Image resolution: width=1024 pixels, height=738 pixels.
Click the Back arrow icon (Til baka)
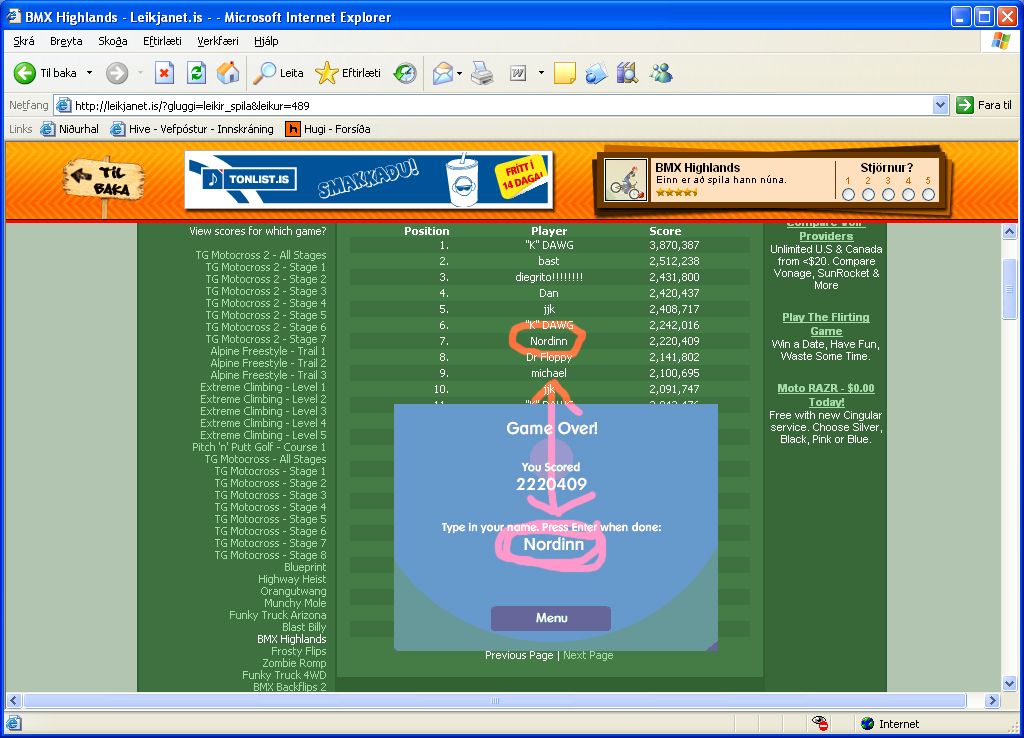(x=25, y=73)
